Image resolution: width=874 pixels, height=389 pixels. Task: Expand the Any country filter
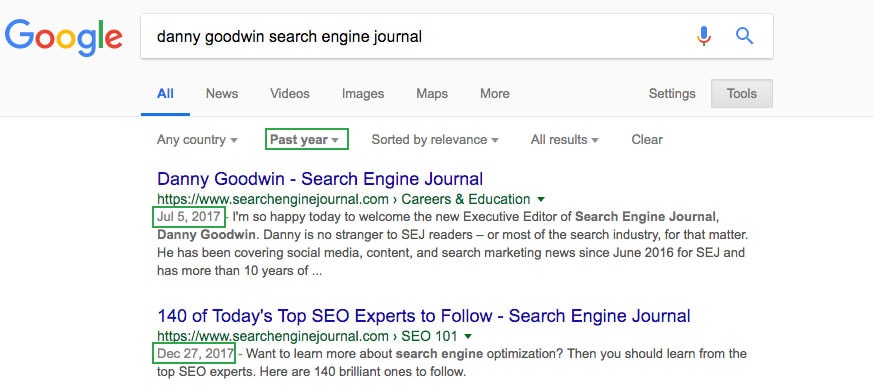click(197, 139)
